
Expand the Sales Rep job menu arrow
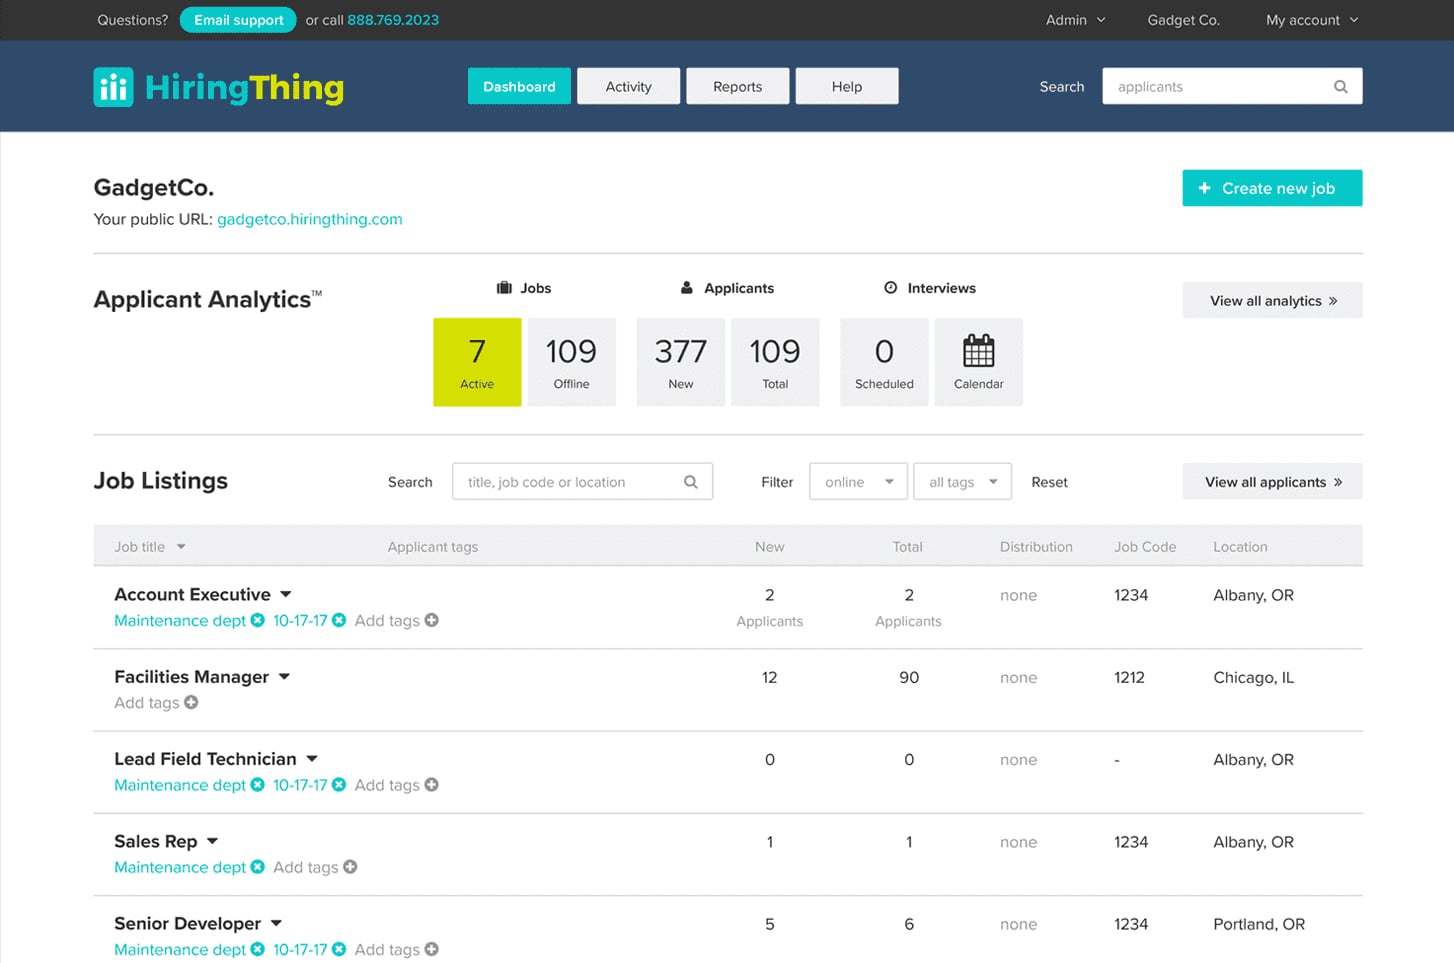point(213,841)
